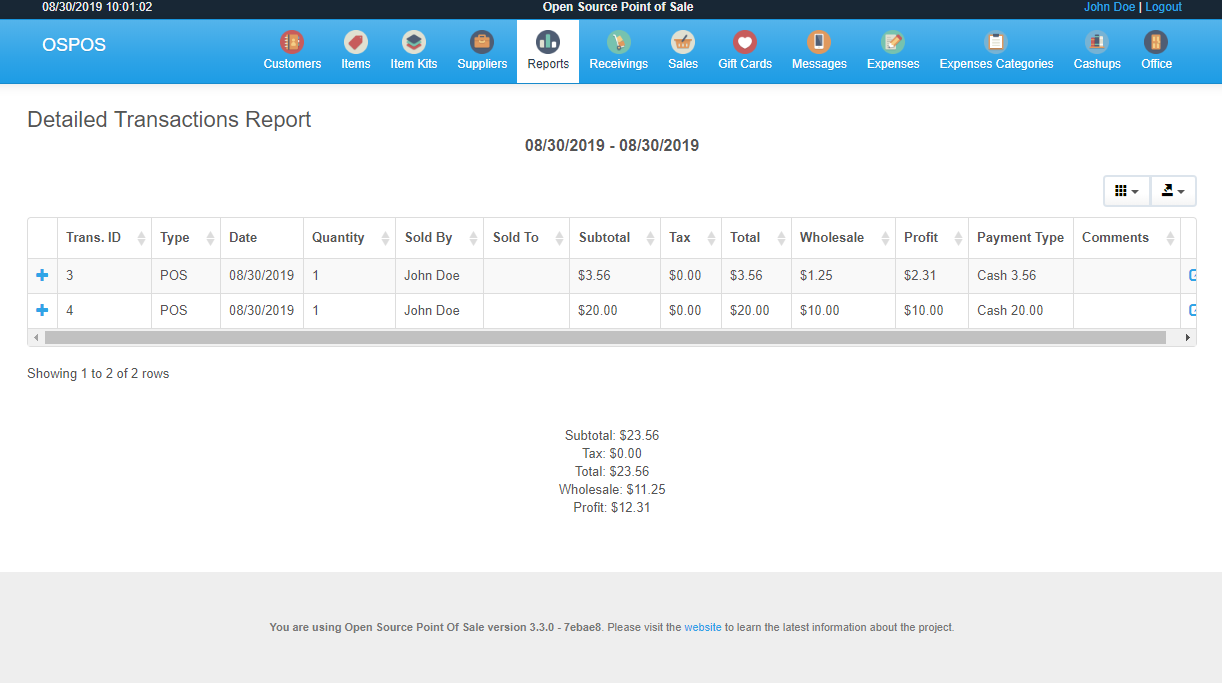Open the Gift Cards module
This screenshot has height=692, width=1222.
[744, 50]
